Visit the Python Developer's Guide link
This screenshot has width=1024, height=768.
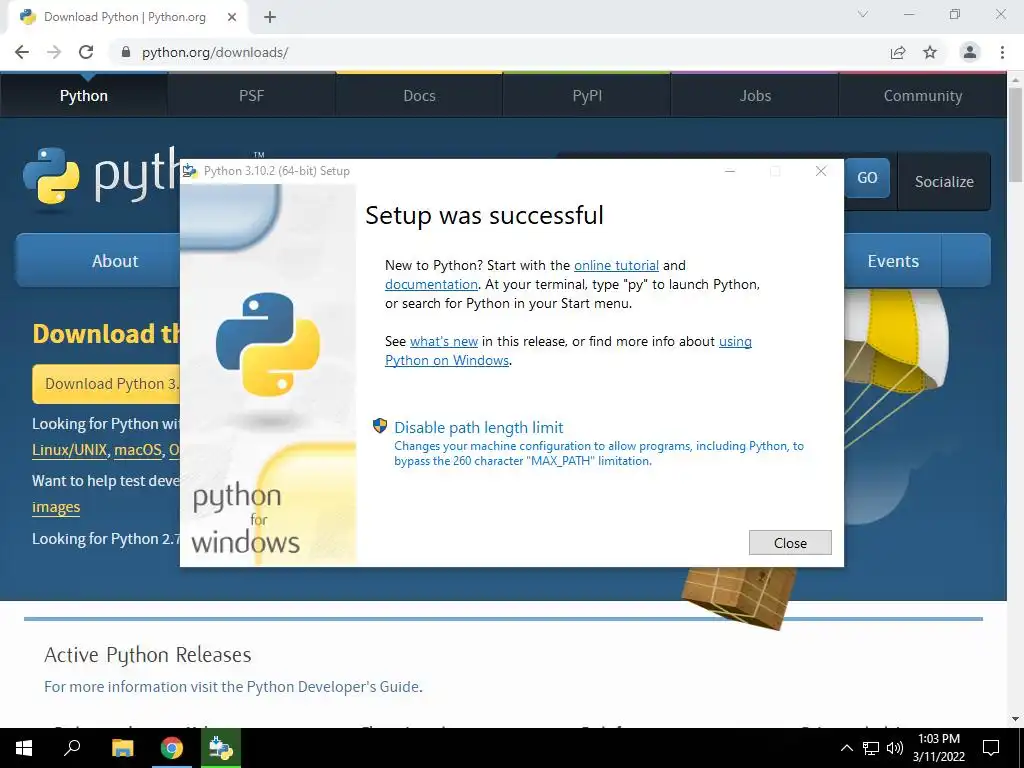pos(332,686)
